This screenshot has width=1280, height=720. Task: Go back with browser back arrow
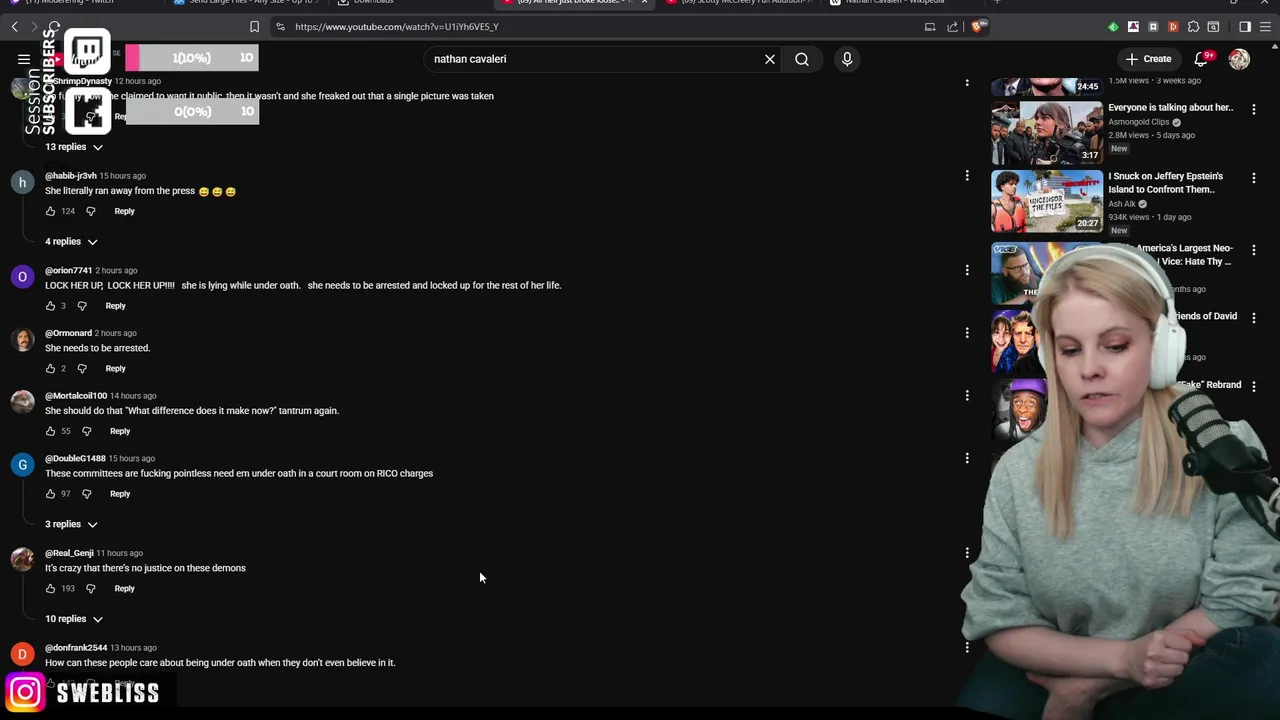[x=14, y=27]
